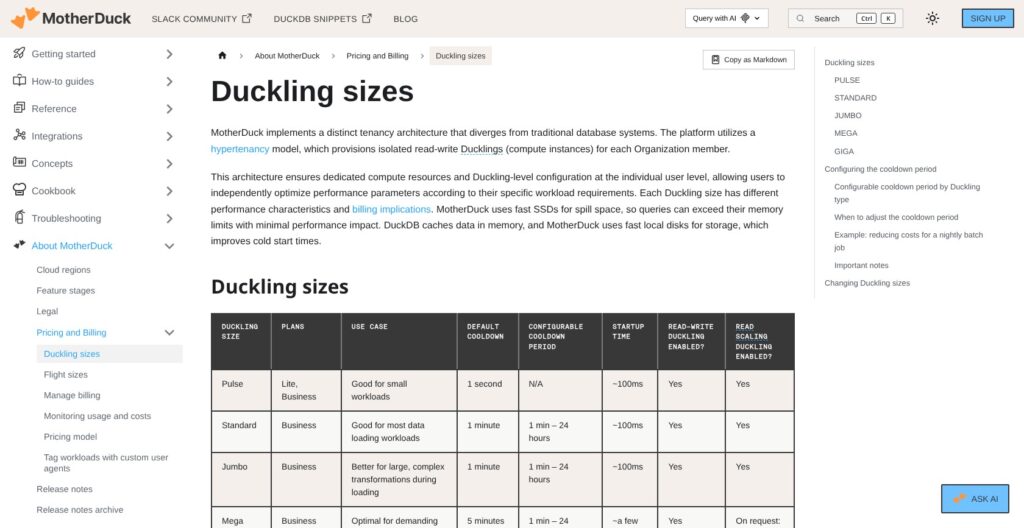Screen dimensions: 1024x528
Task: Click the external-link icon beside DuckDB Snippets
Action: pyautogui.click(x=367, y=19)
